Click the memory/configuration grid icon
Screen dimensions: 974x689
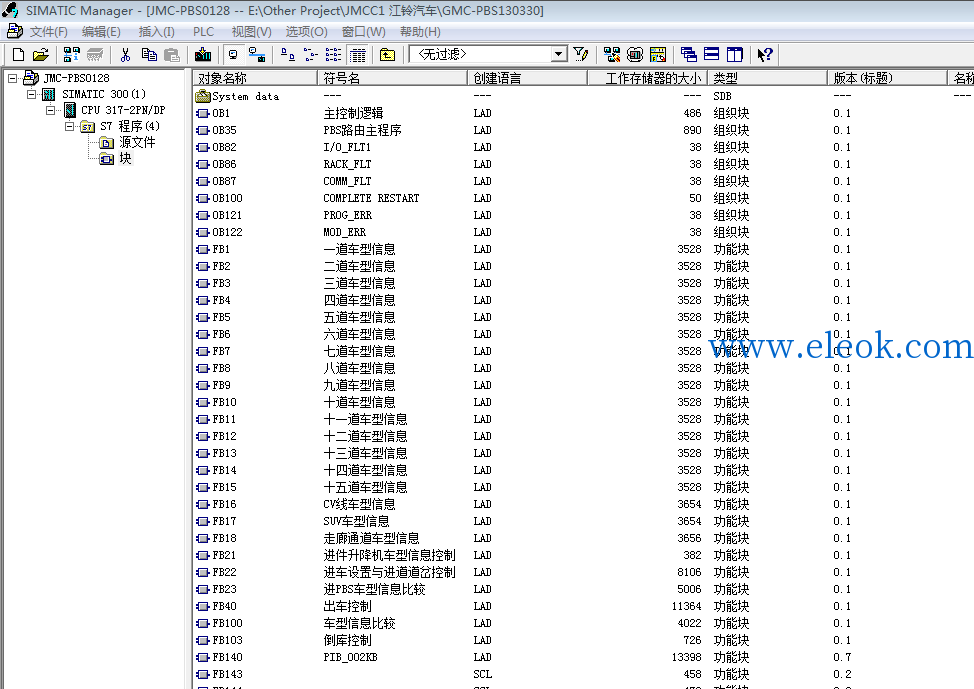[658, 55]
